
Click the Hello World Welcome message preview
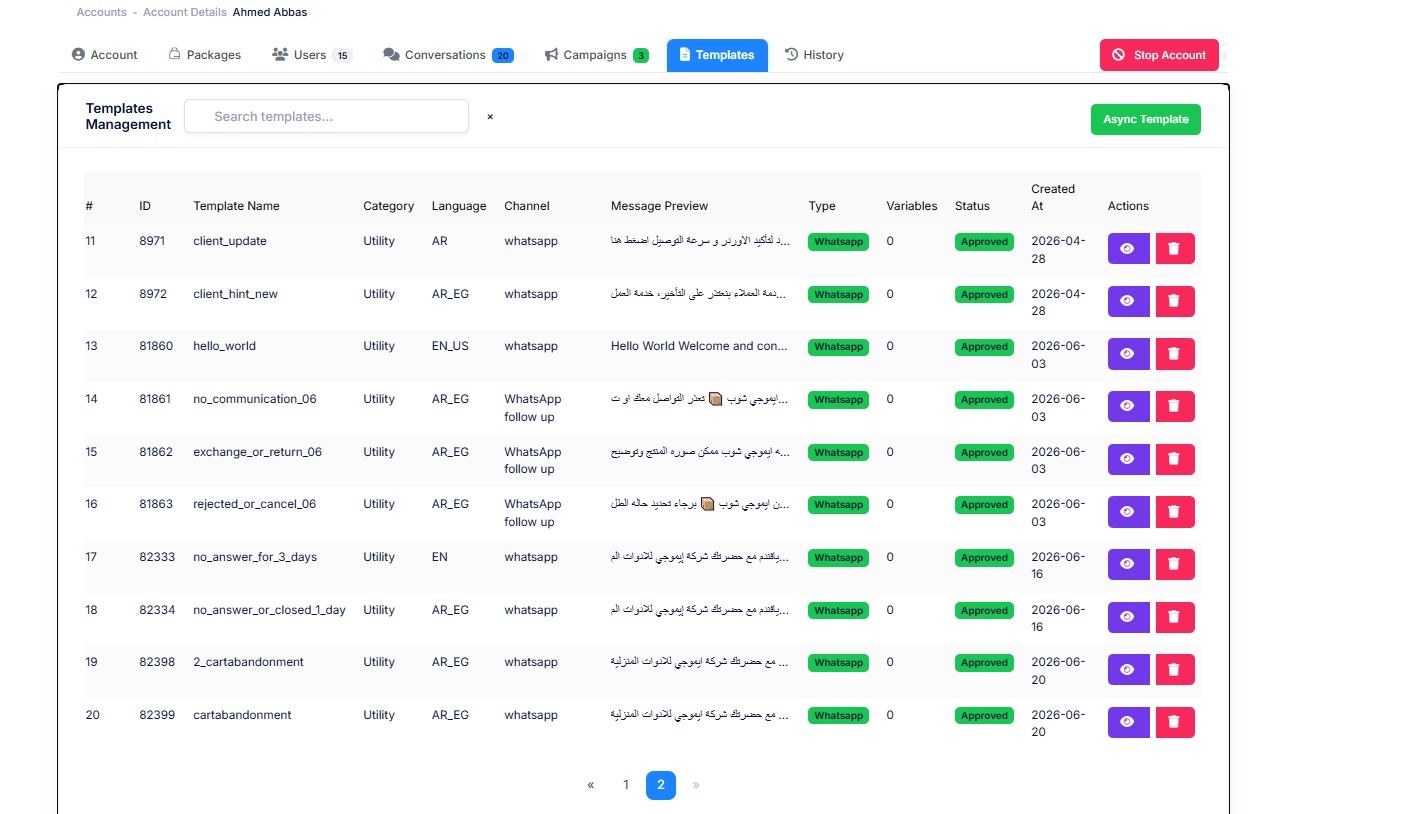[x=700, y=346]
